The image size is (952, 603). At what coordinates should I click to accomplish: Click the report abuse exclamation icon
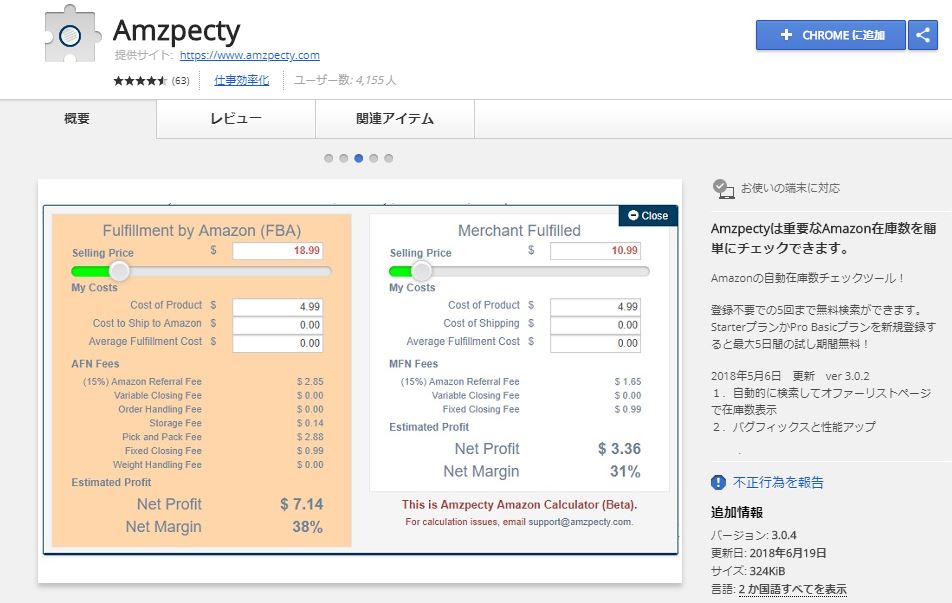719,482
